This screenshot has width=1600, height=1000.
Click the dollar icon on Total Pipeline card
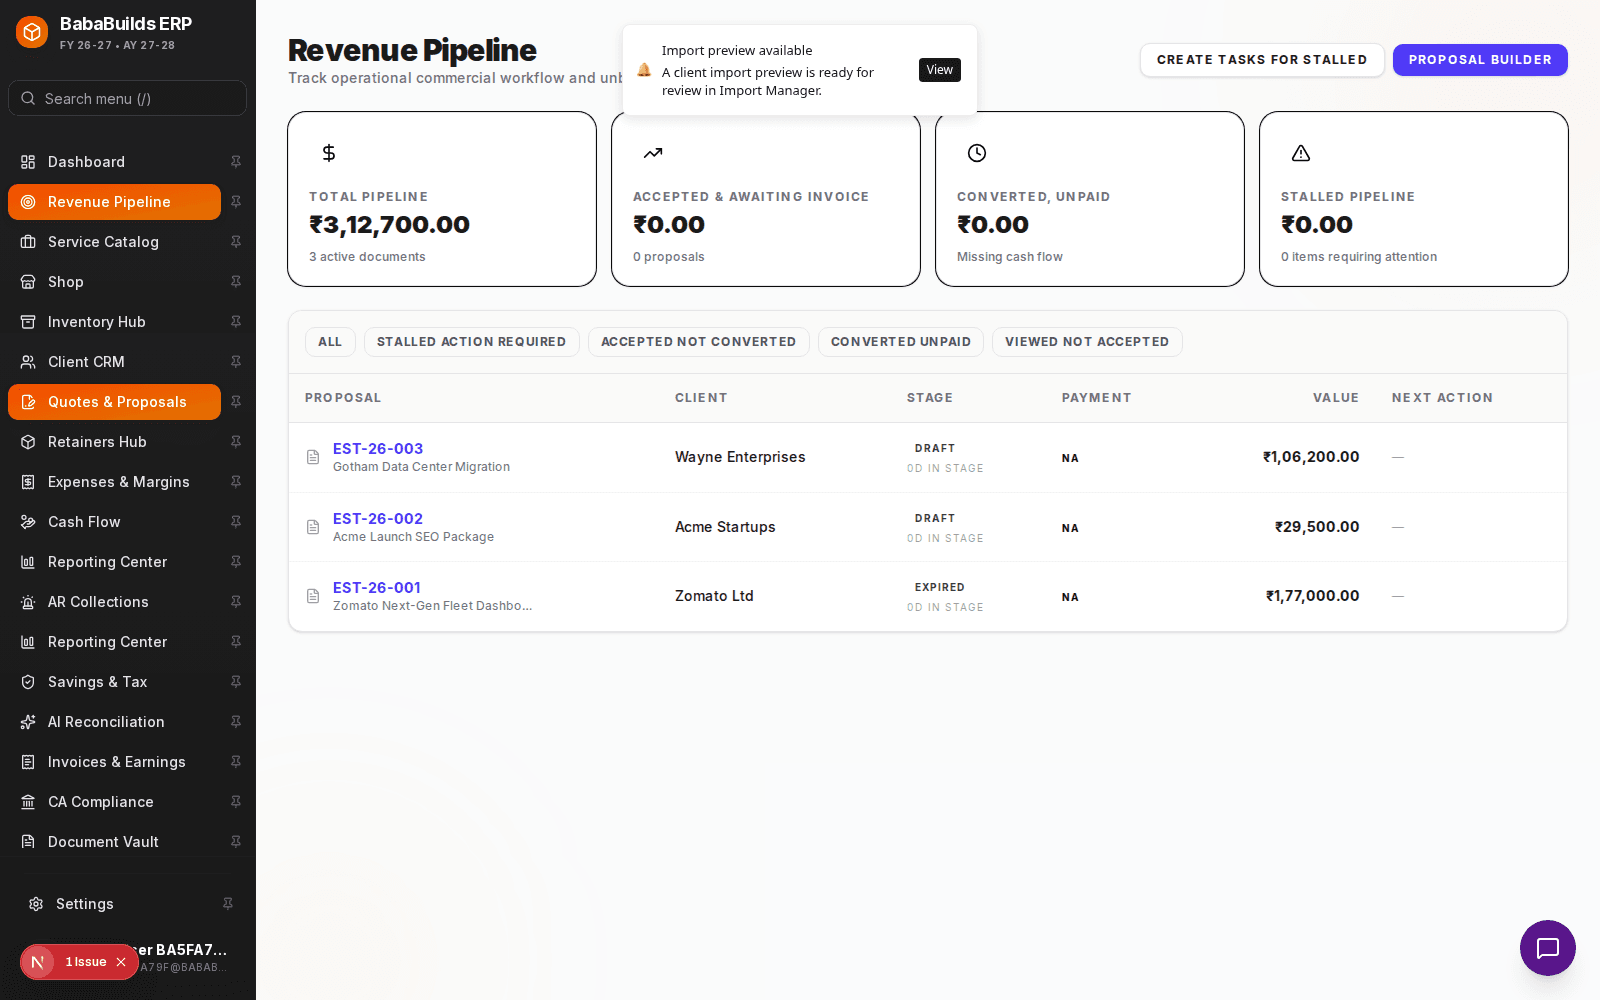coord(329,153)
